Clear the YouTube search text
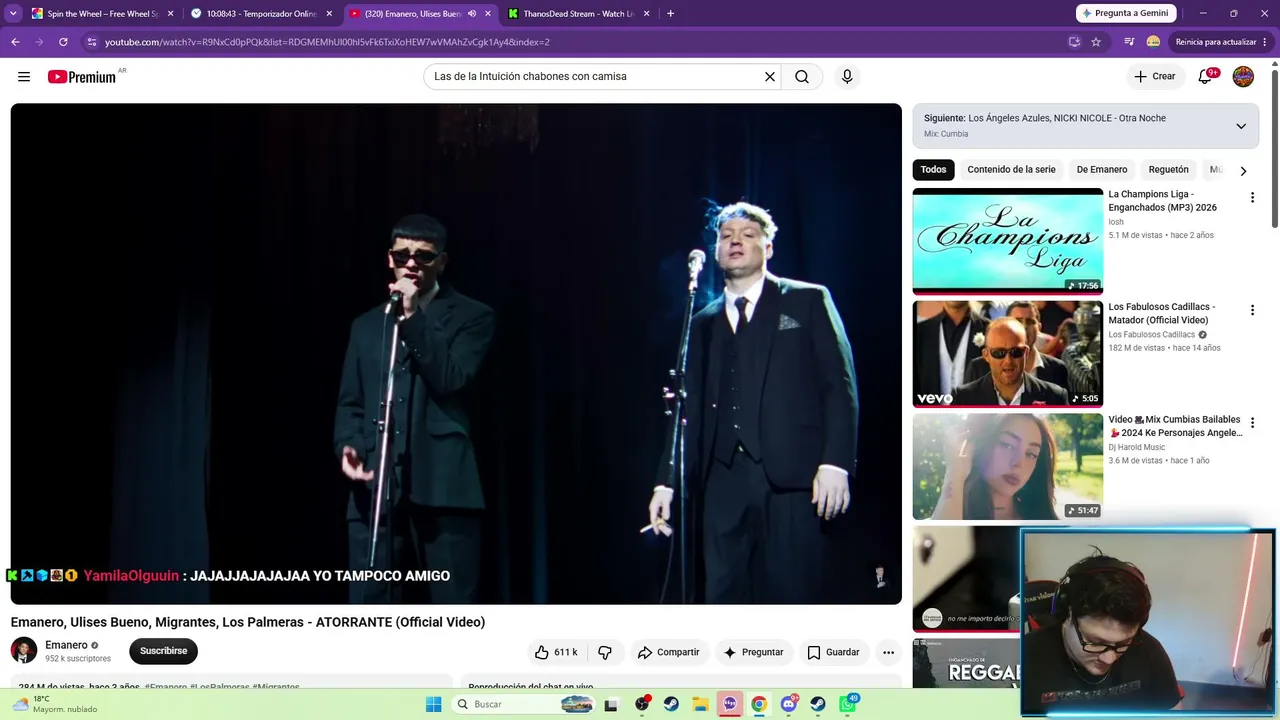Screen dimensions: 1280x720 (x=770, y=77)
